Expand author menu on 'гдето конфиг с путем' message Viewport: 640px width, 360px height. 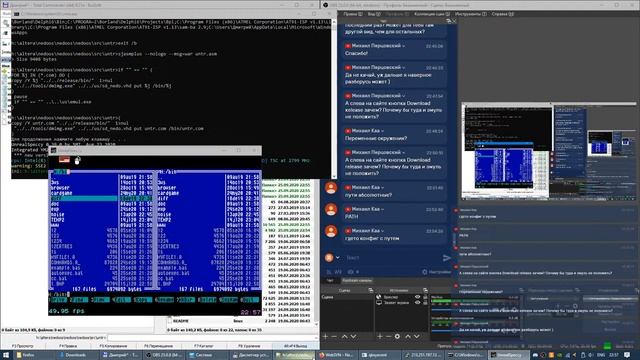(382, 231)
